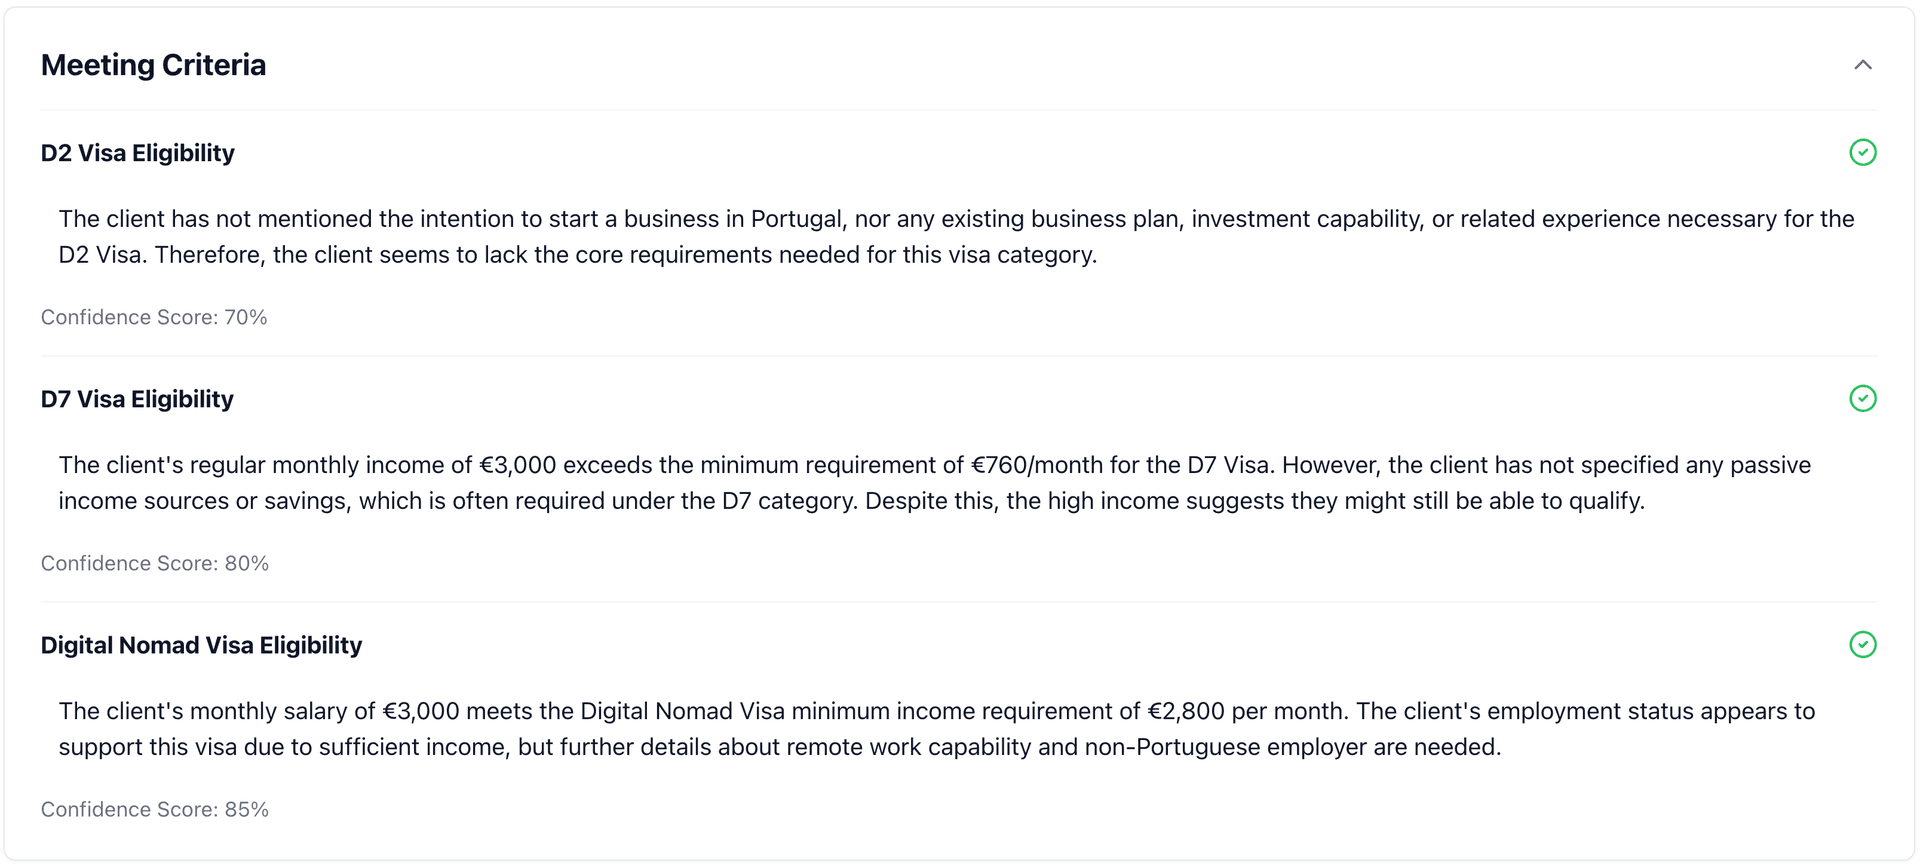The height and width of the screenshot is (866, 1920).
Task: Open the D2 Visa Eligibility title
Action: 138,153
